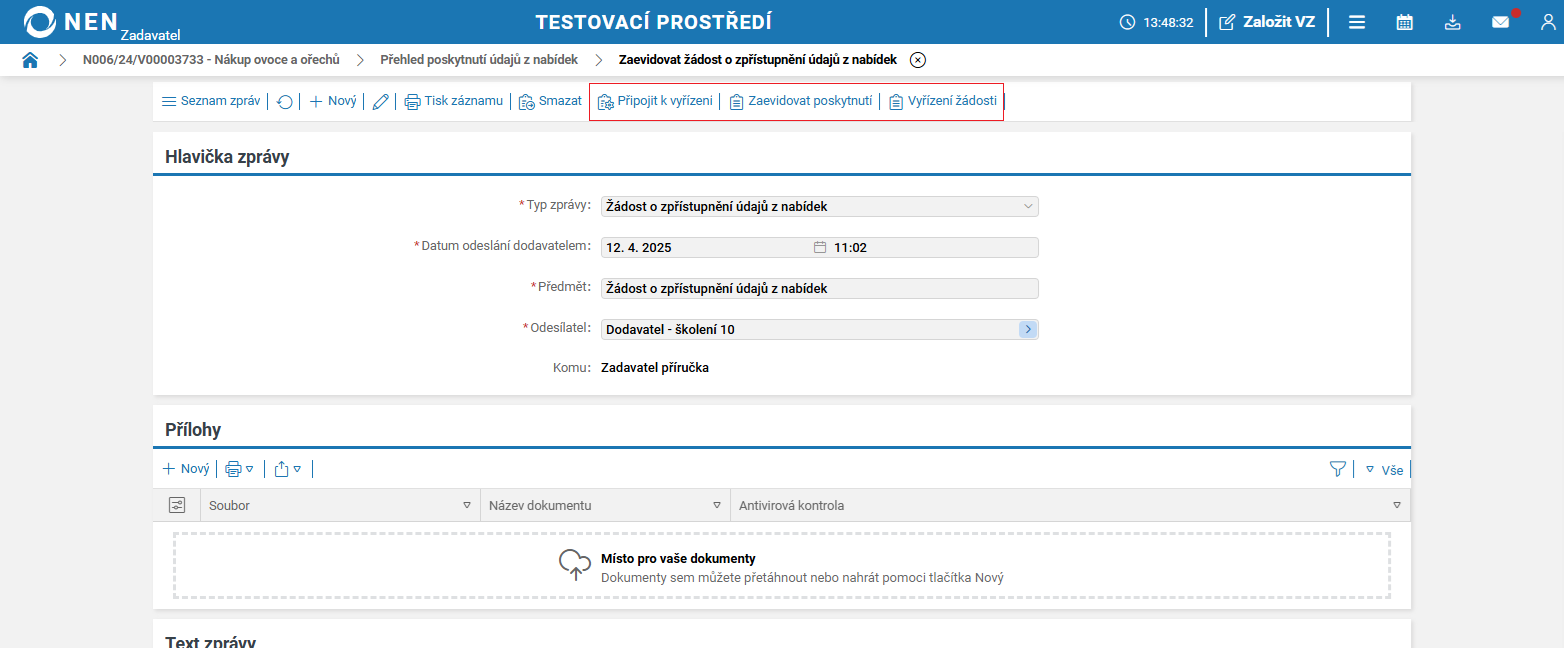The width and height of the screenshot is (1564, 648).
Task: Click Založit VZ in the top bar
Action: tap(1267, 21)
